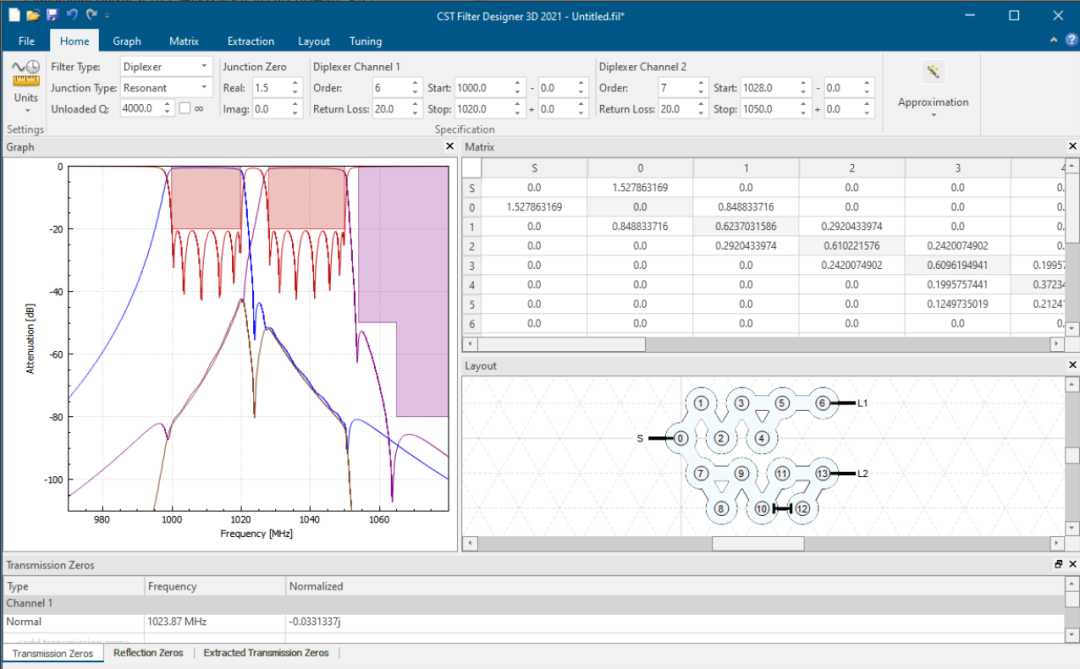The image size is (1080, 669).
Task: Save the filter project using disk icon
Action: coord(51,15)
